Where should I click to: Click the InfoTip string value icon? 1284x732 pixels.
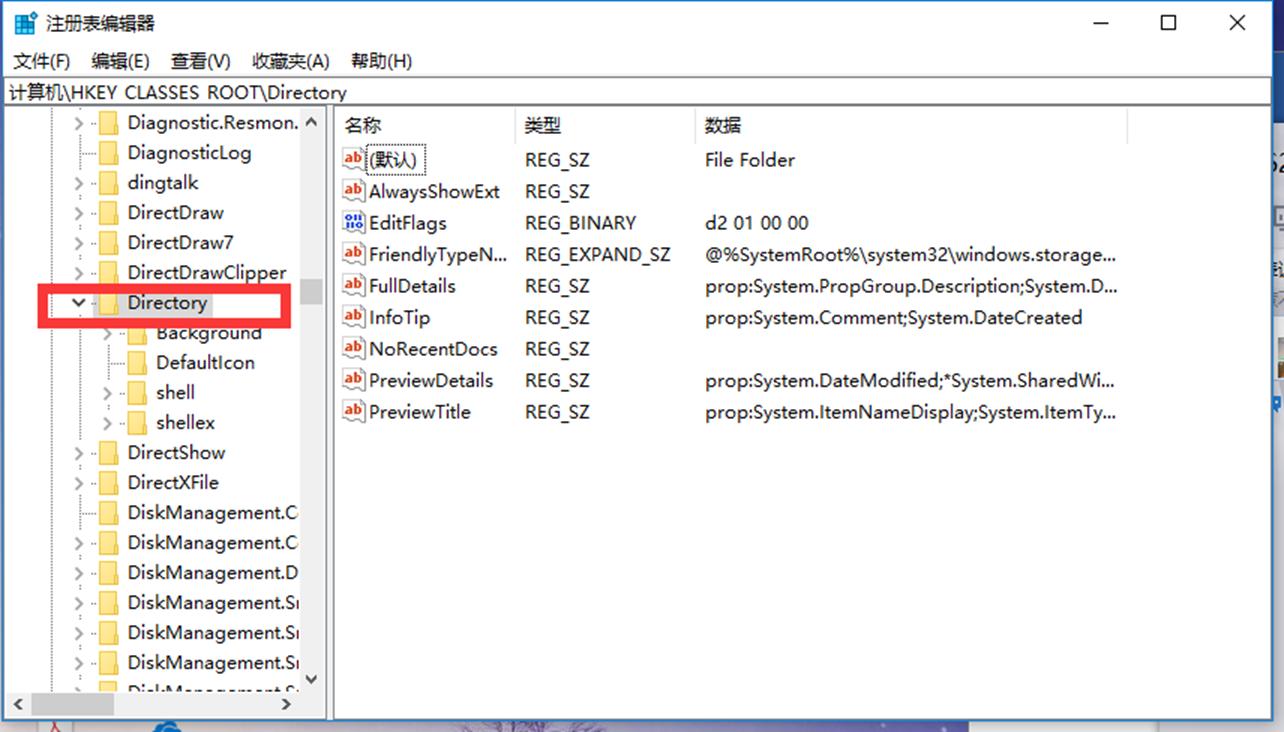coord(353,317)
